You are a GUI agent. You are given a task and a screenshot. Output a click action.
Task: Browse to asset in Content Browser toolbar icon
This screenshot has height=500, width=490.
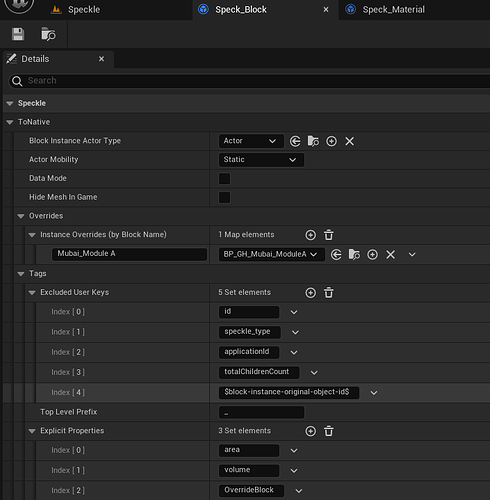click(48, 34)
